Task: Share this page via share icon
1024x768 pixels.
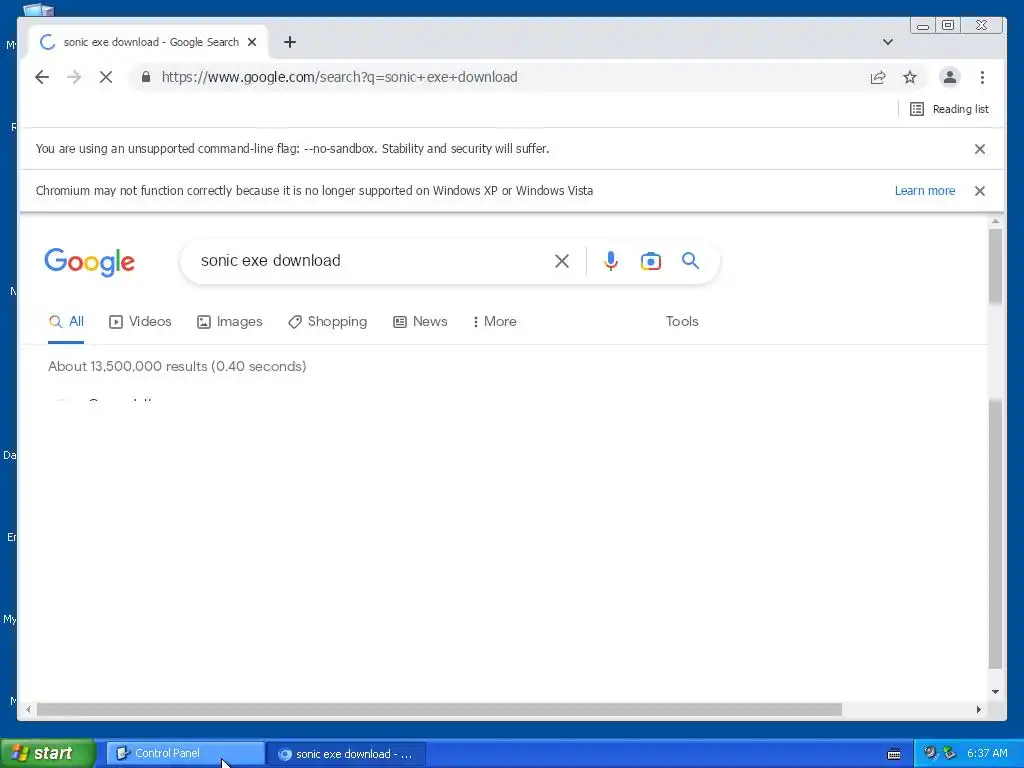Action: (878, 77)
